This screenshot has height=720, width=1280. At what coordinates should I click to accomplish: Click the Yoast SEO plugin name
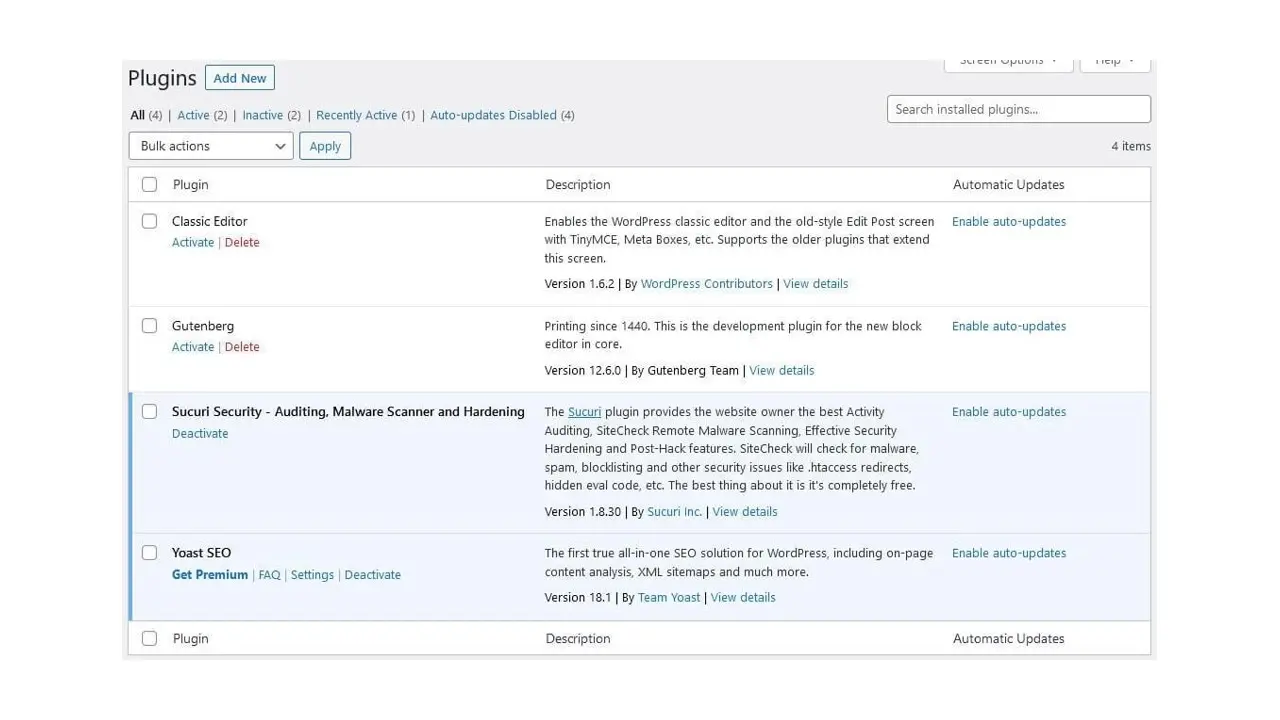201,553
